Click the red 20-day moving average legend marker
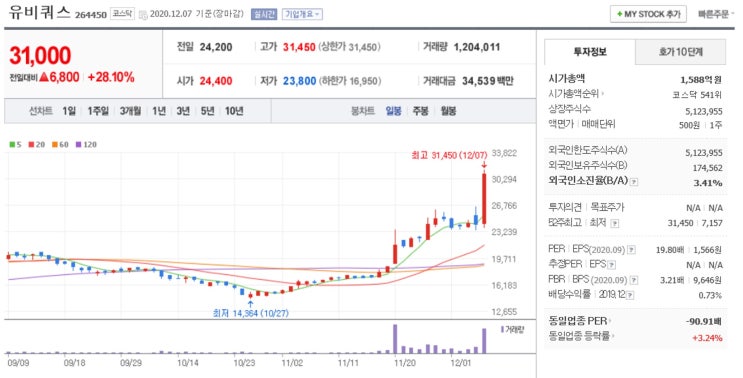The width and height of the screenshot is (743, 378). pyautogui.click(x=31, y=144)
